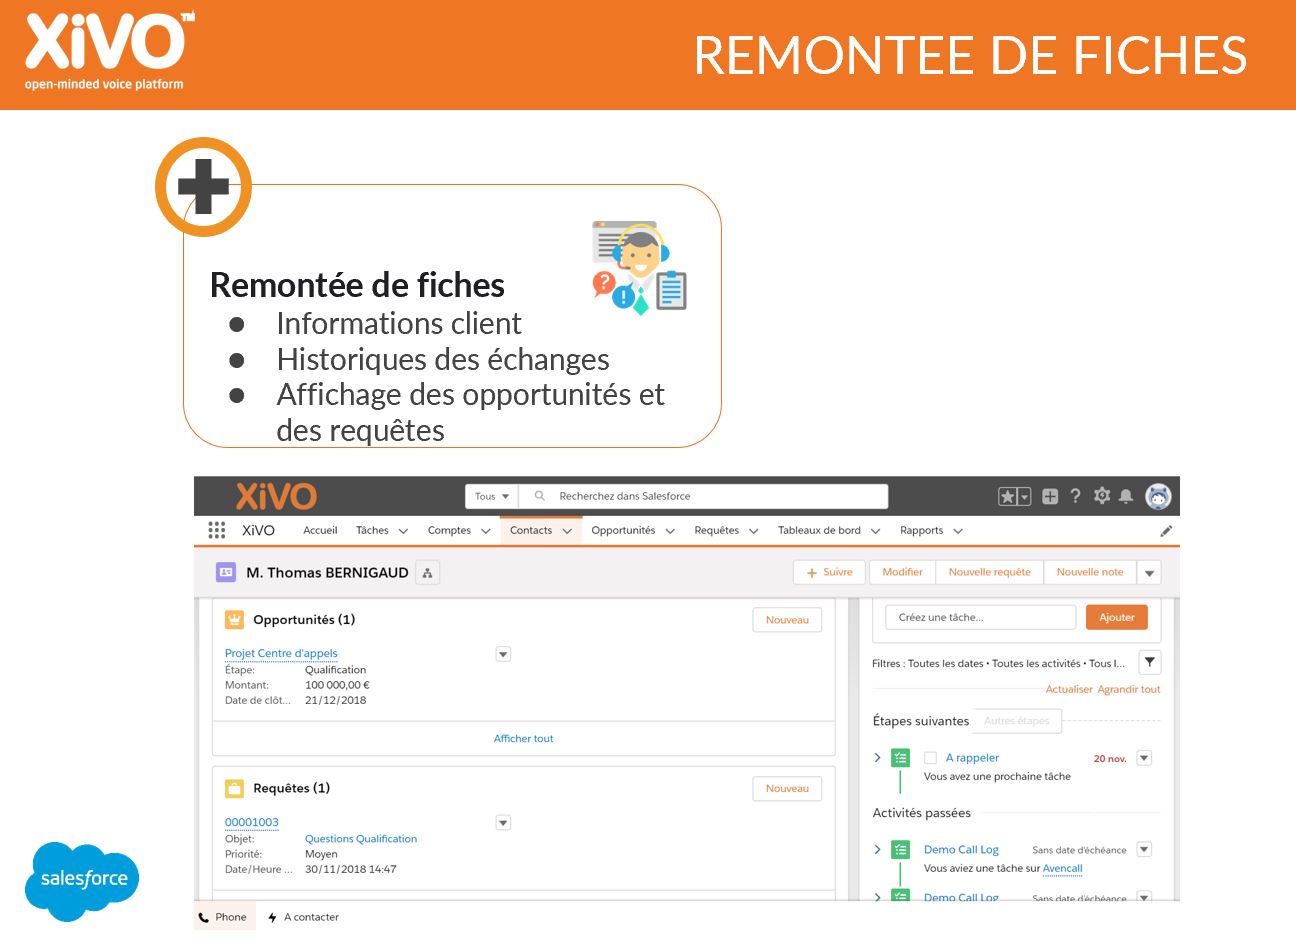1296x938 pixels.
Task: Open the Rapports tab dropdown arrow
Action: [957, 531]
